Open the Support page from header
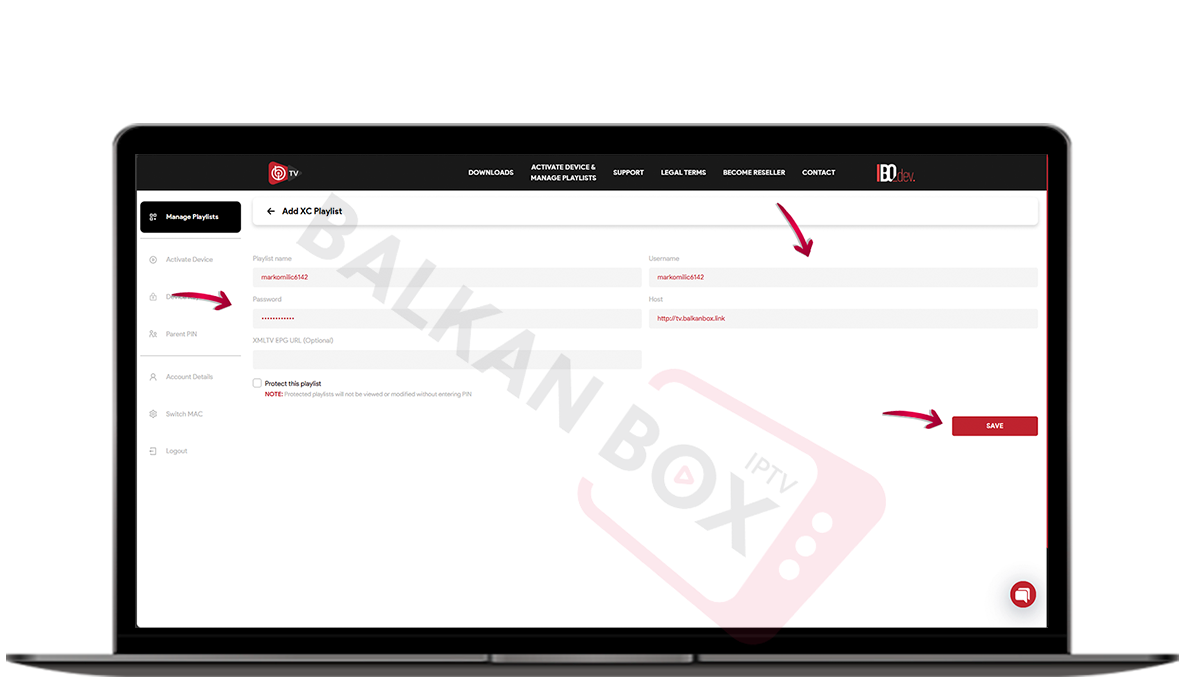Screen dimensions: 1183x679 628,173
